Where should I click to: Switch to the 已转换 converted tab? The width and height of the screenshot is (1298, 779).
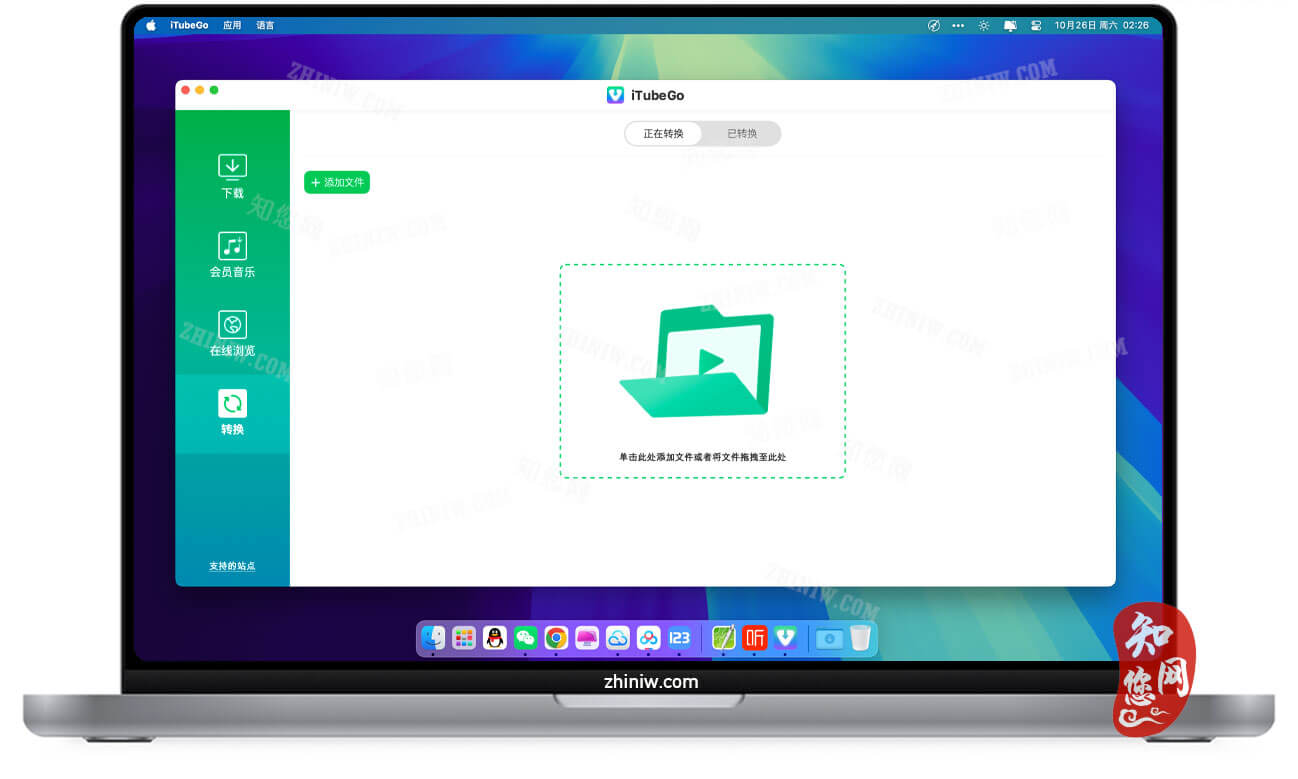(x=741, y=133)
